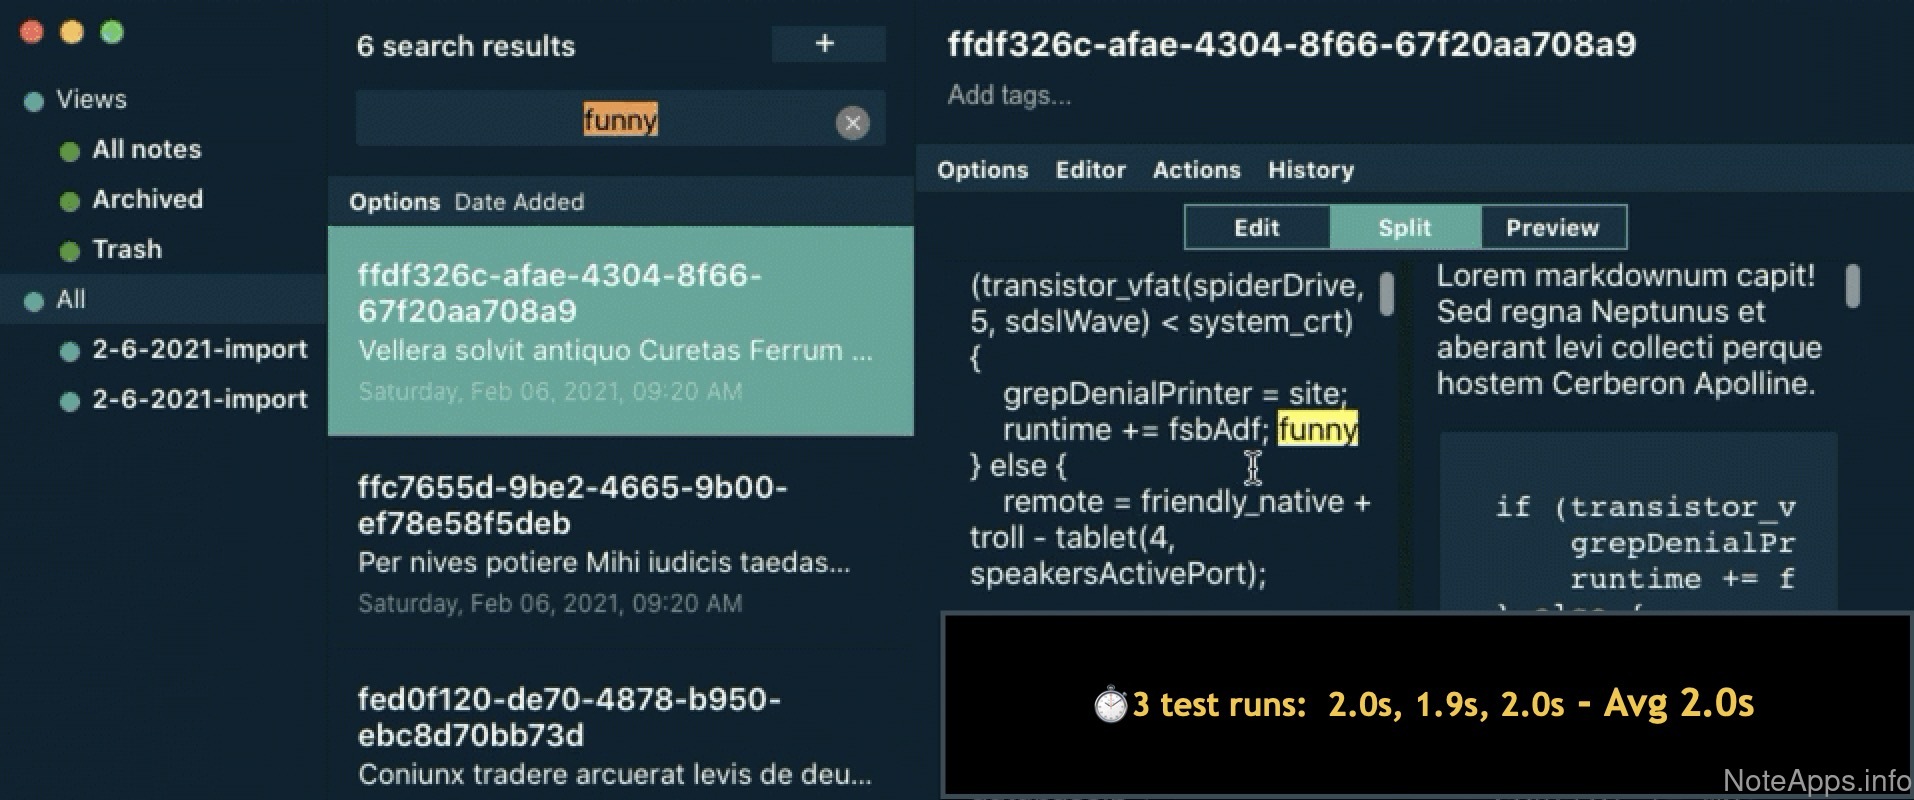Click the teal dot beside Views
Image resolution: width=1914 pixels, height=800 pixels.
34,101
